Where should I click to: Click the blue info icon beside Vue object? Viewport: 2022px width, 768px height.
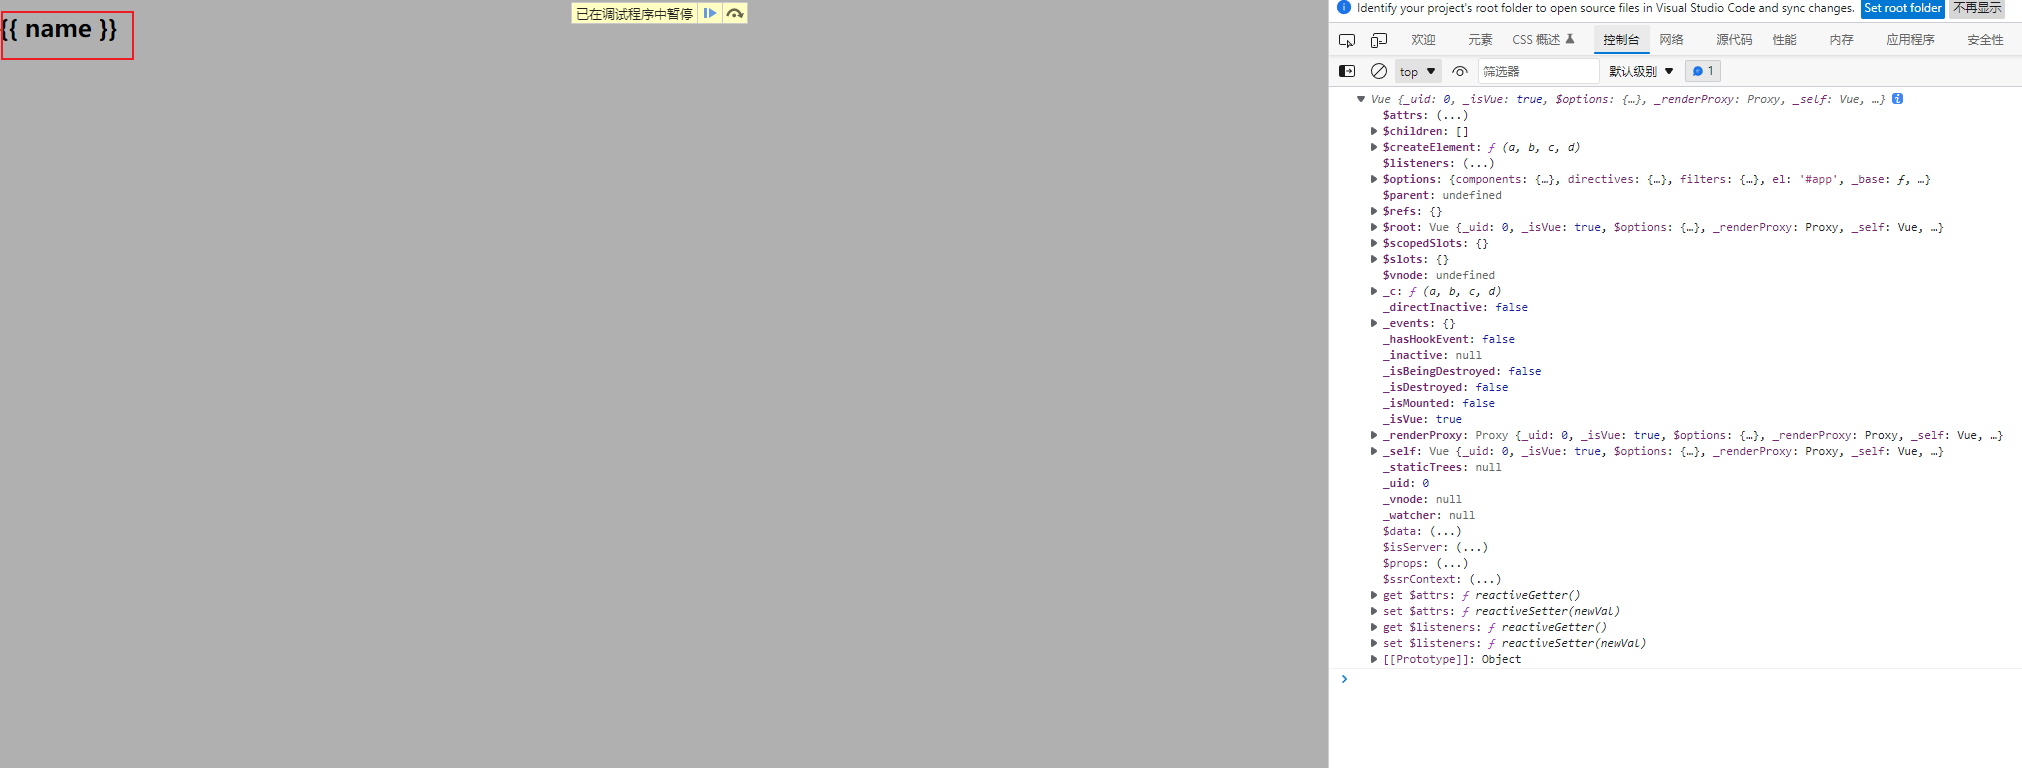pyautogui.click(x=1897, y=99)
